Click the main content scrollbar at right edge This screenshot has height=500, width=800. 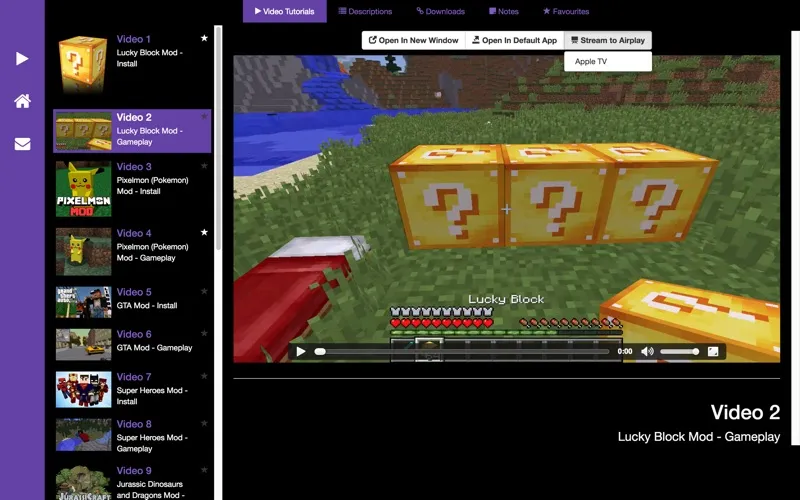796,237
